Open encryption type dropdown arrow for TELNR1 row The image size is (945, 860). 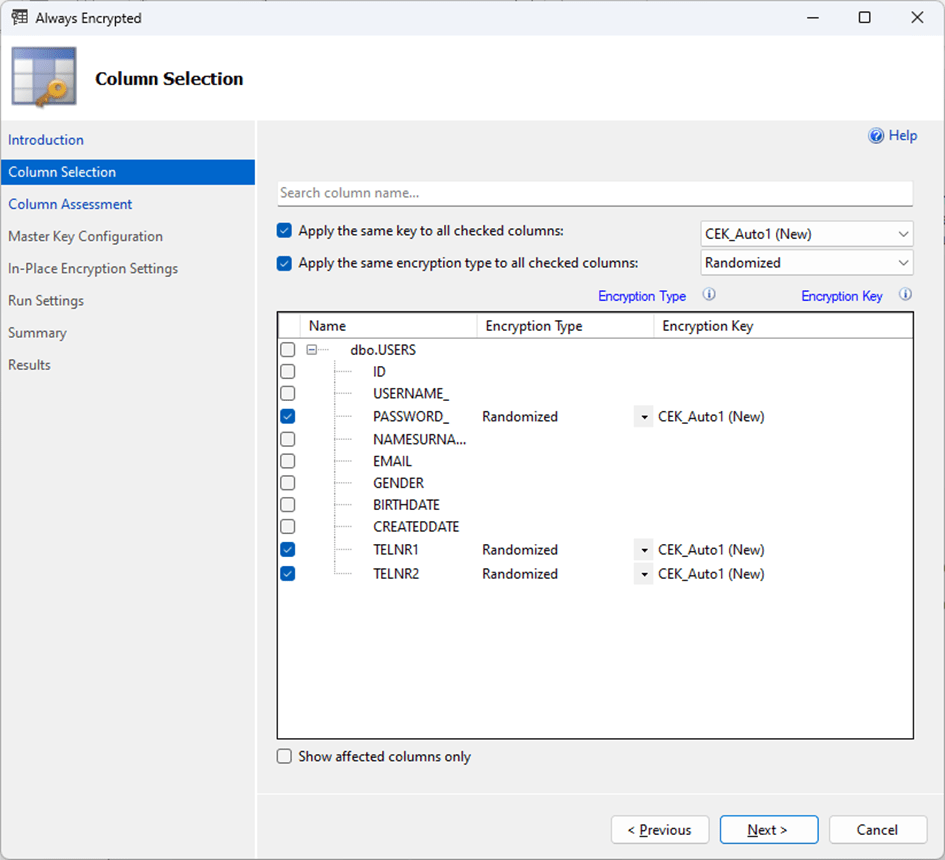[x=643, y=550]
